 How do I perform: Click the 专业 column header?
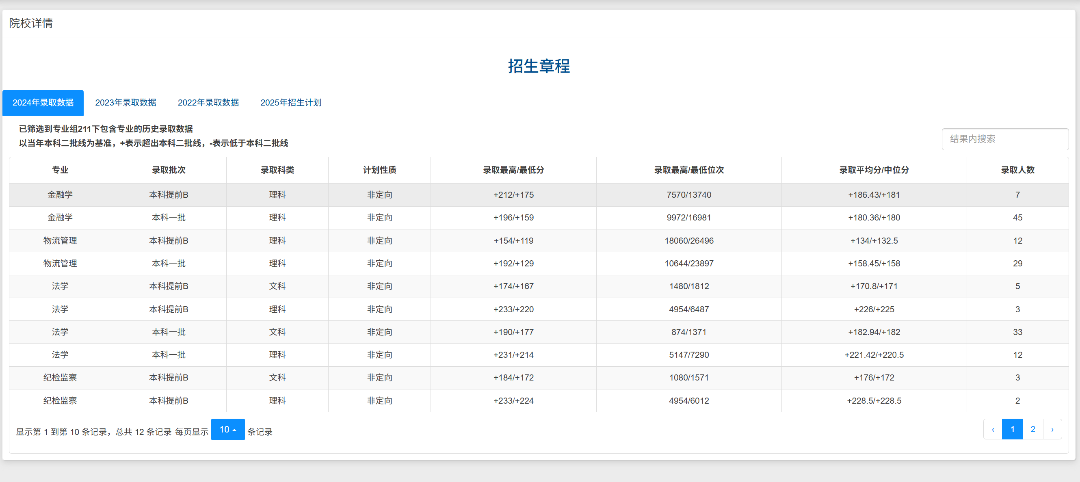click(x=60, y=170)
